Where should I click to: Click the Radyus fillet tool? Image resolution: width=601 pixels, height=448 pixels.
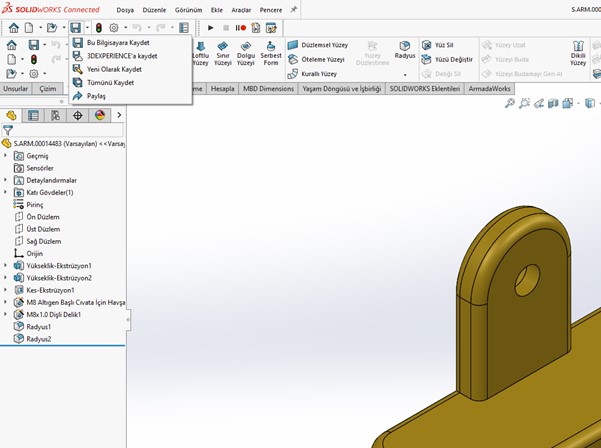405,50
